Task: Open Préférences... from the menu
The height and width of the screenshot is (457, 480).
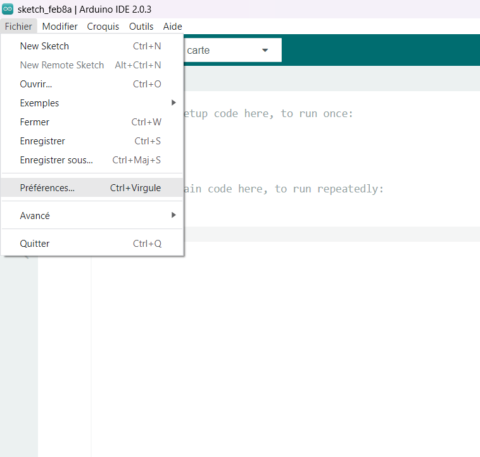Action: [92, 188]
